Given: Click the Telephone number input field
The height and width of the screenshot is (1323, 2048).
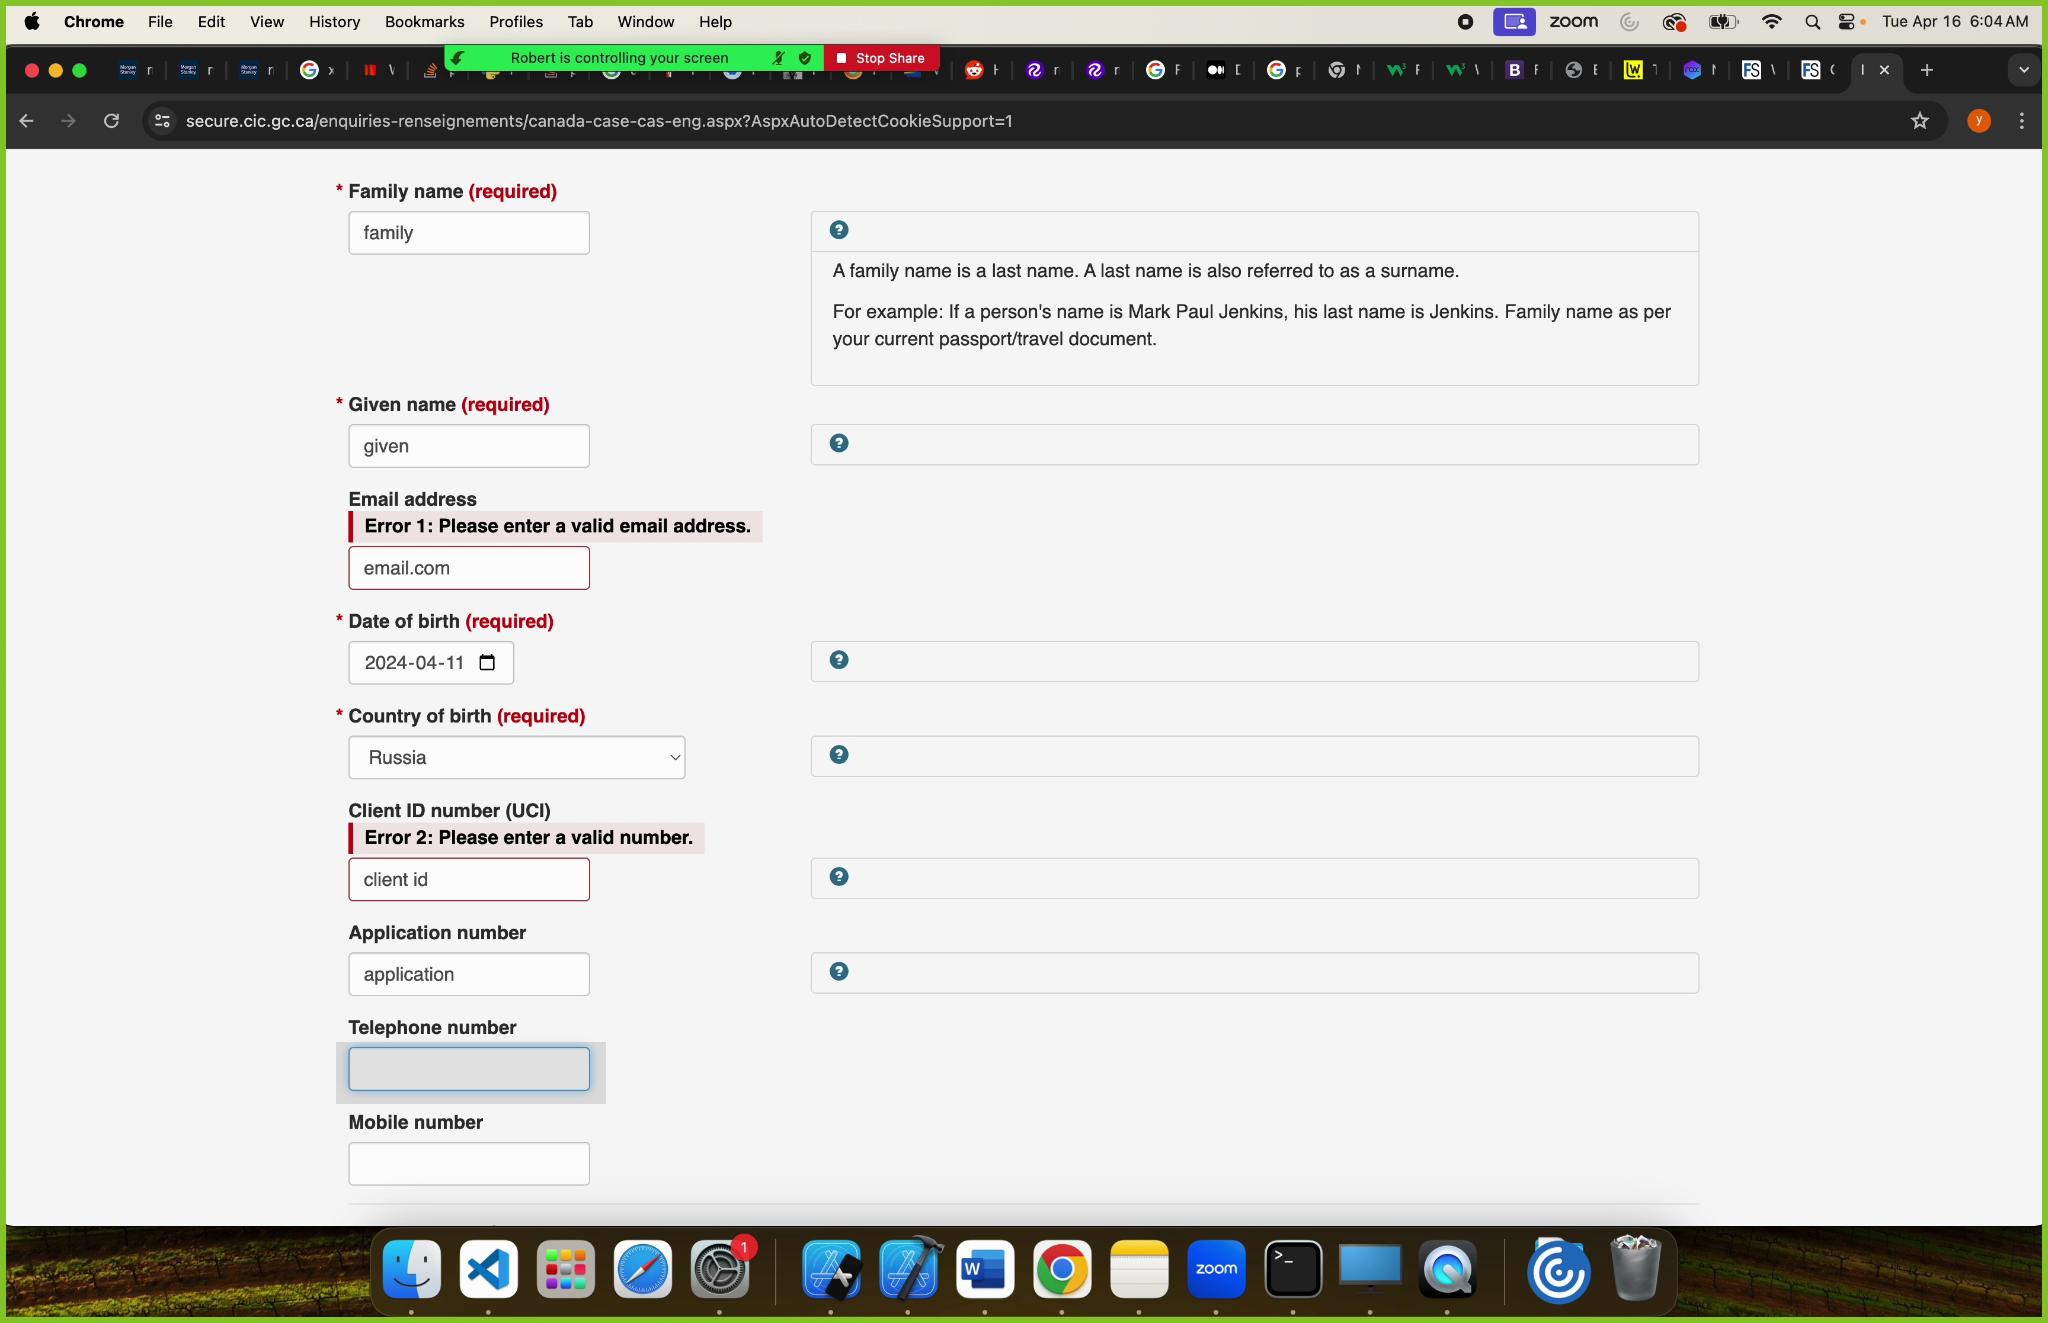Looking at the screenshot, I should (469, 1069).
